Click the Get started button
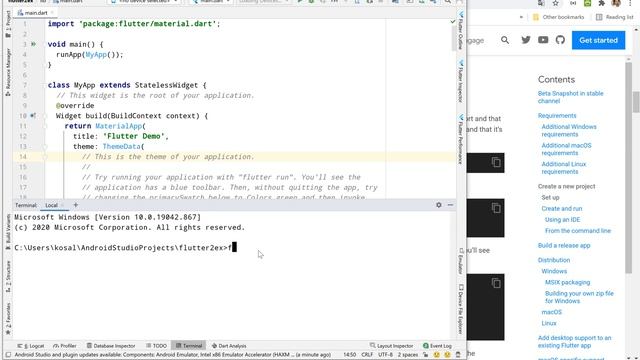The height and width of the screenshot is (360, 640). (598, 40)
